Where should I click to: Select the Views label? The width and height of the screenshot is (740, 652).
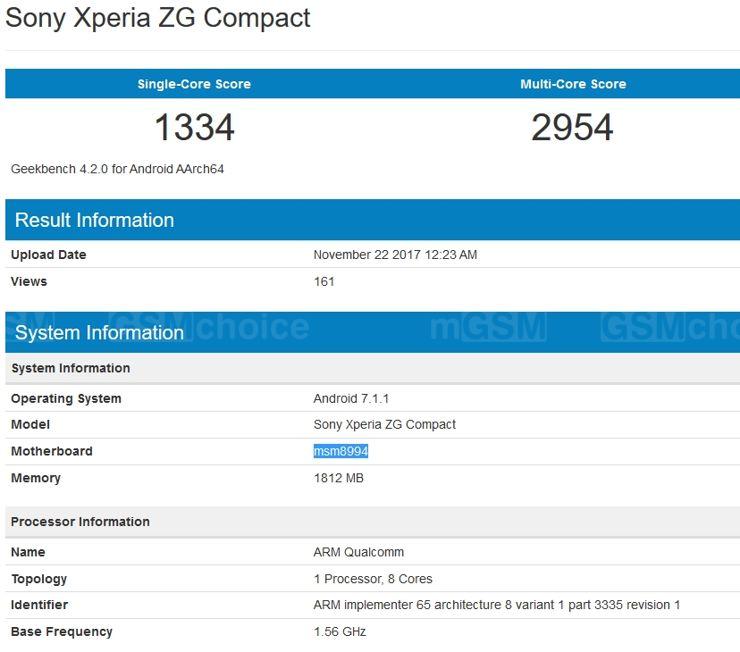(x=29, y=282)
